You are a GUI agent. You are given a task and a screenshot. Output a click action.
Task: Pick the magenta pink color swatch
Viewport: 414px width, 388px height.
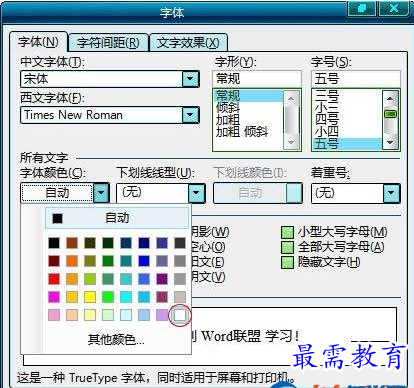pyautogui.click(x=54, y=297)
